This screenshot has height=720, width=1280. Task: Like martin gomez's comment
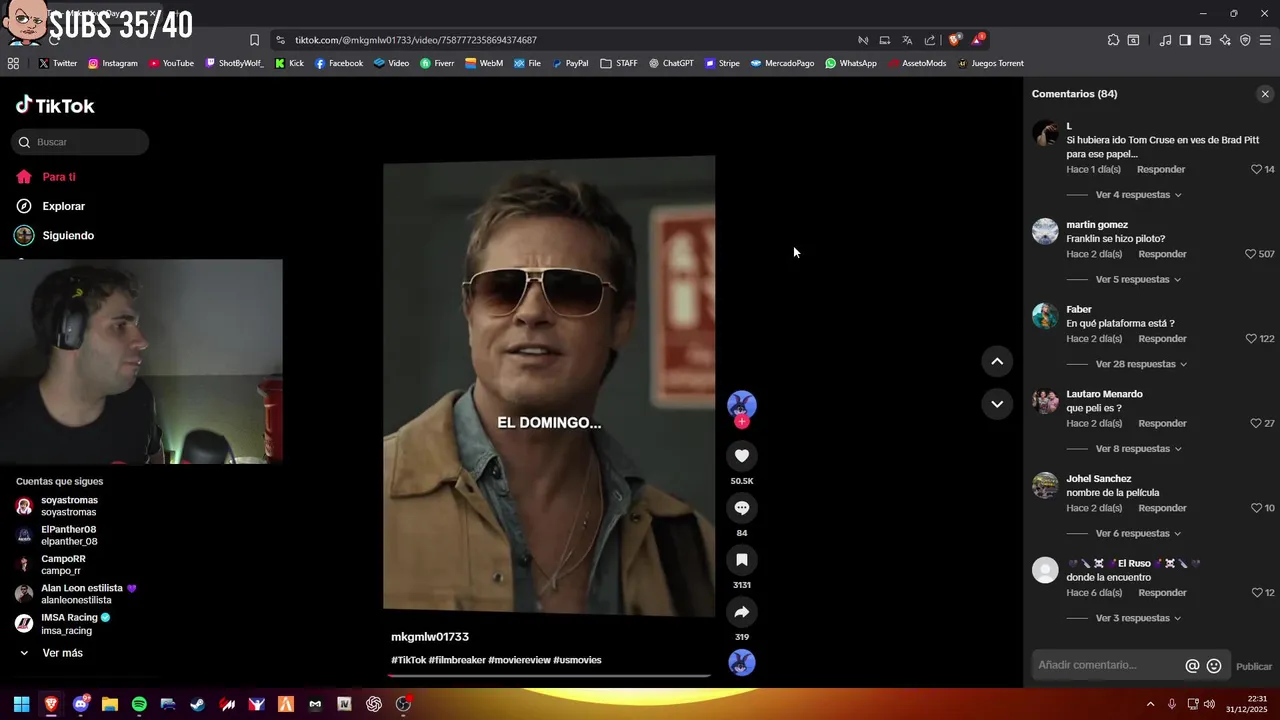(x=1251, y=254)
